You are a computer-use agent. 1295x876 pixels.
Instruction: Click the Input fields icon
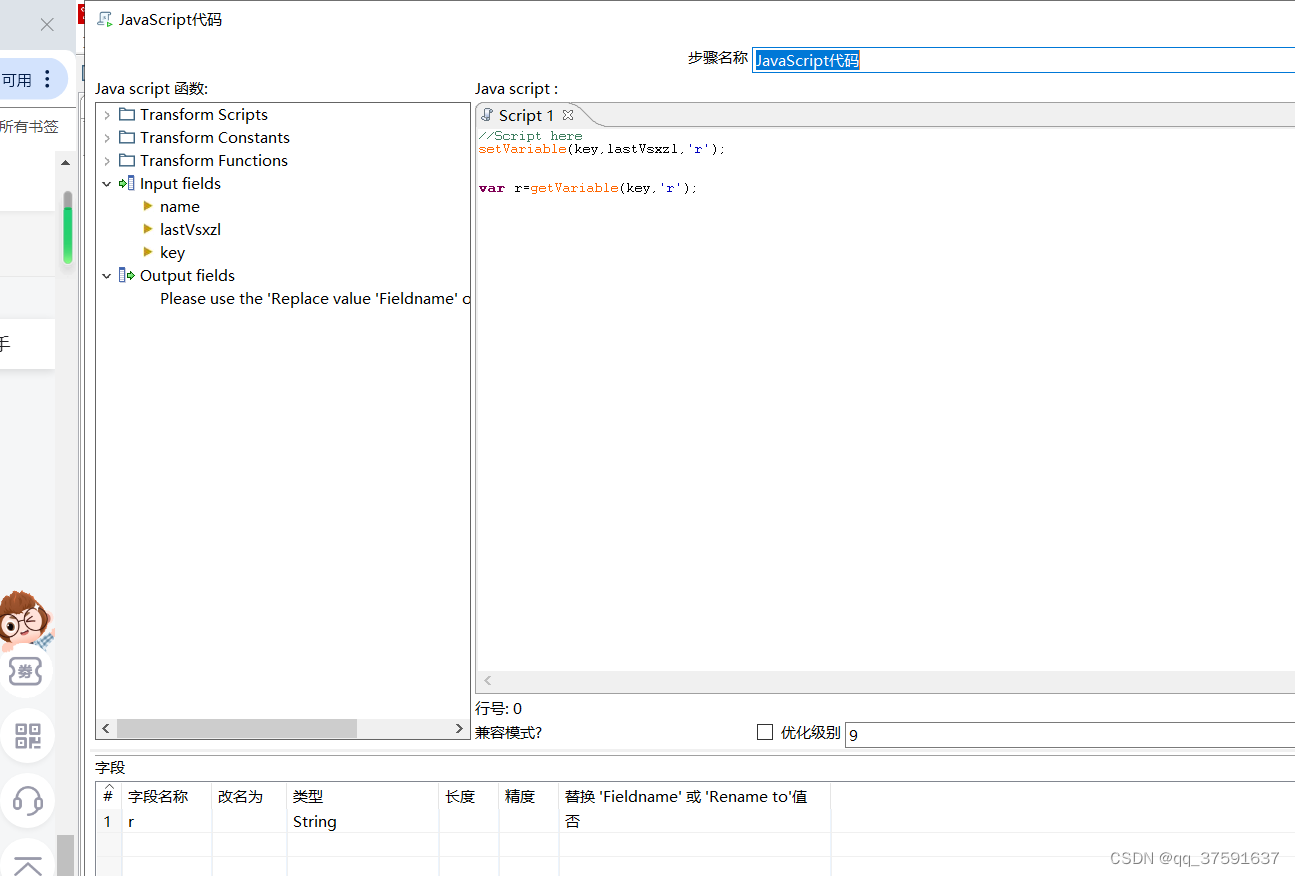(127, 183)
